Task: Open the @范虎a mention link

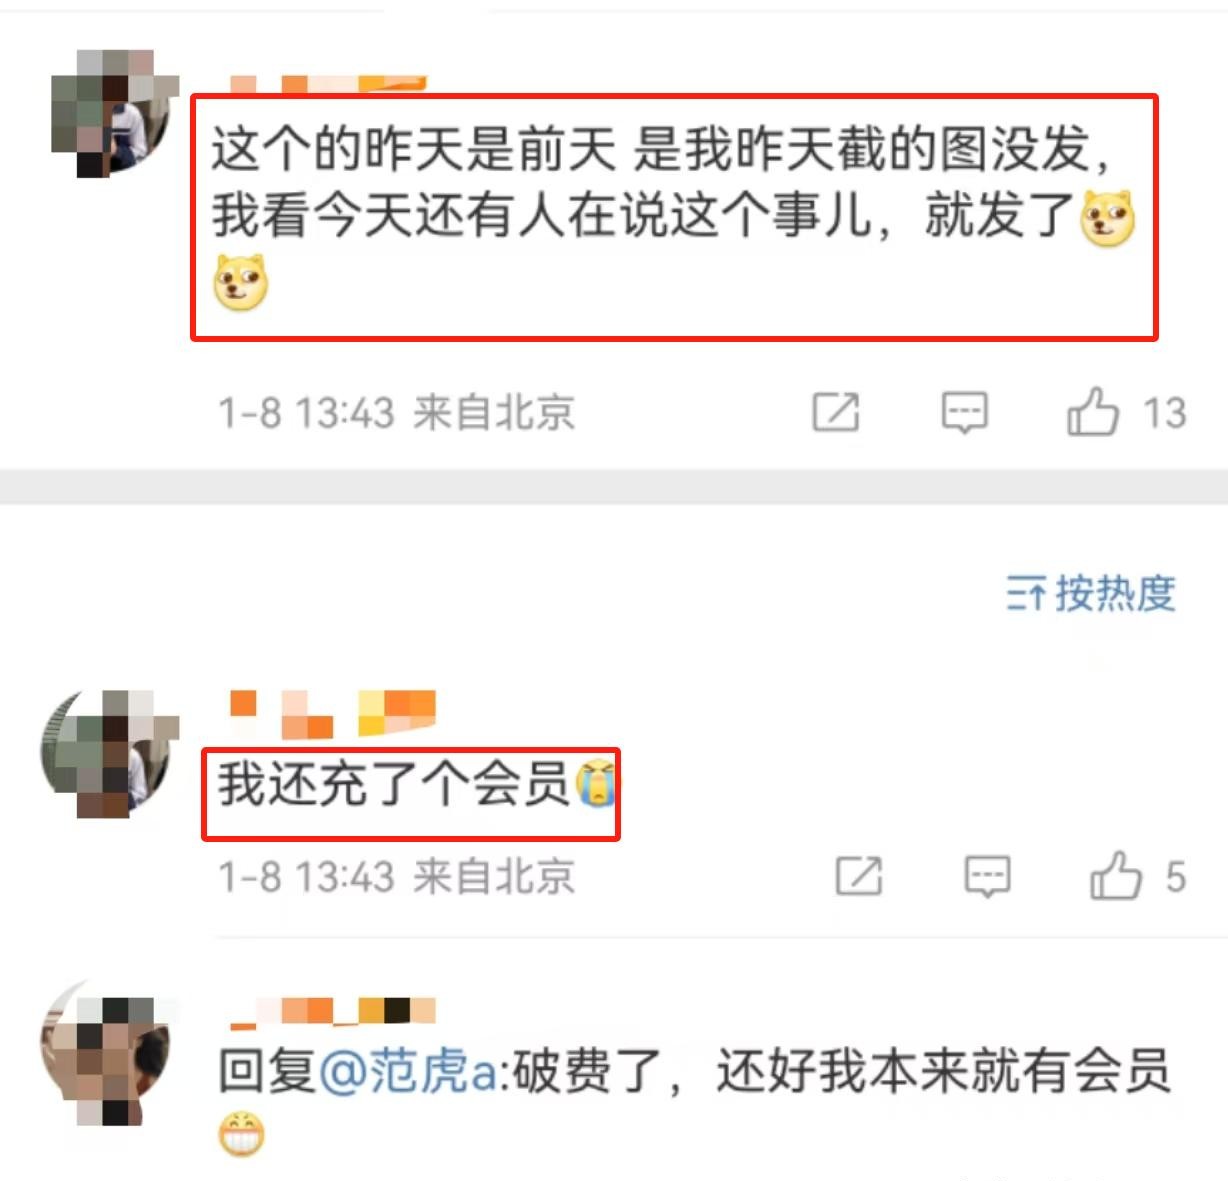Action: point(407,1071)
